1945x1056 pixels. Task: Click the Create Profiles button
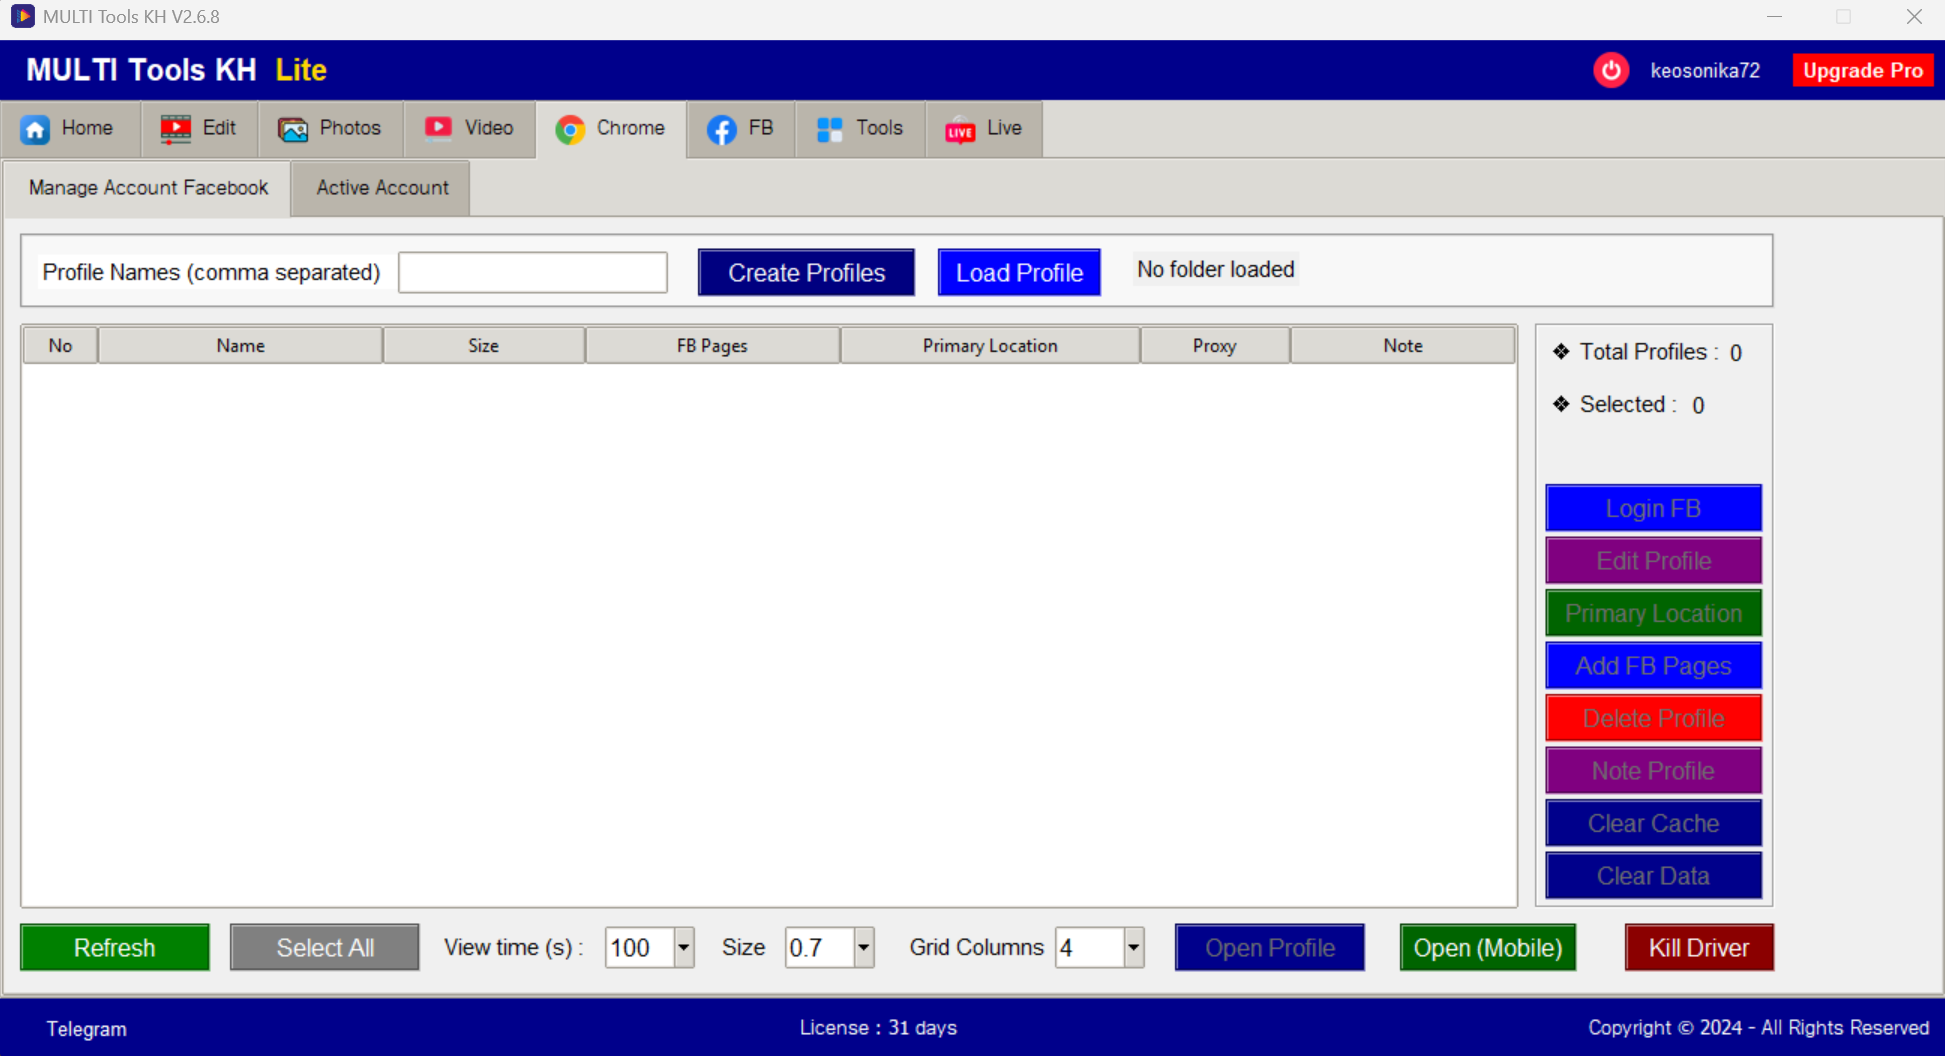click(806, 272)
